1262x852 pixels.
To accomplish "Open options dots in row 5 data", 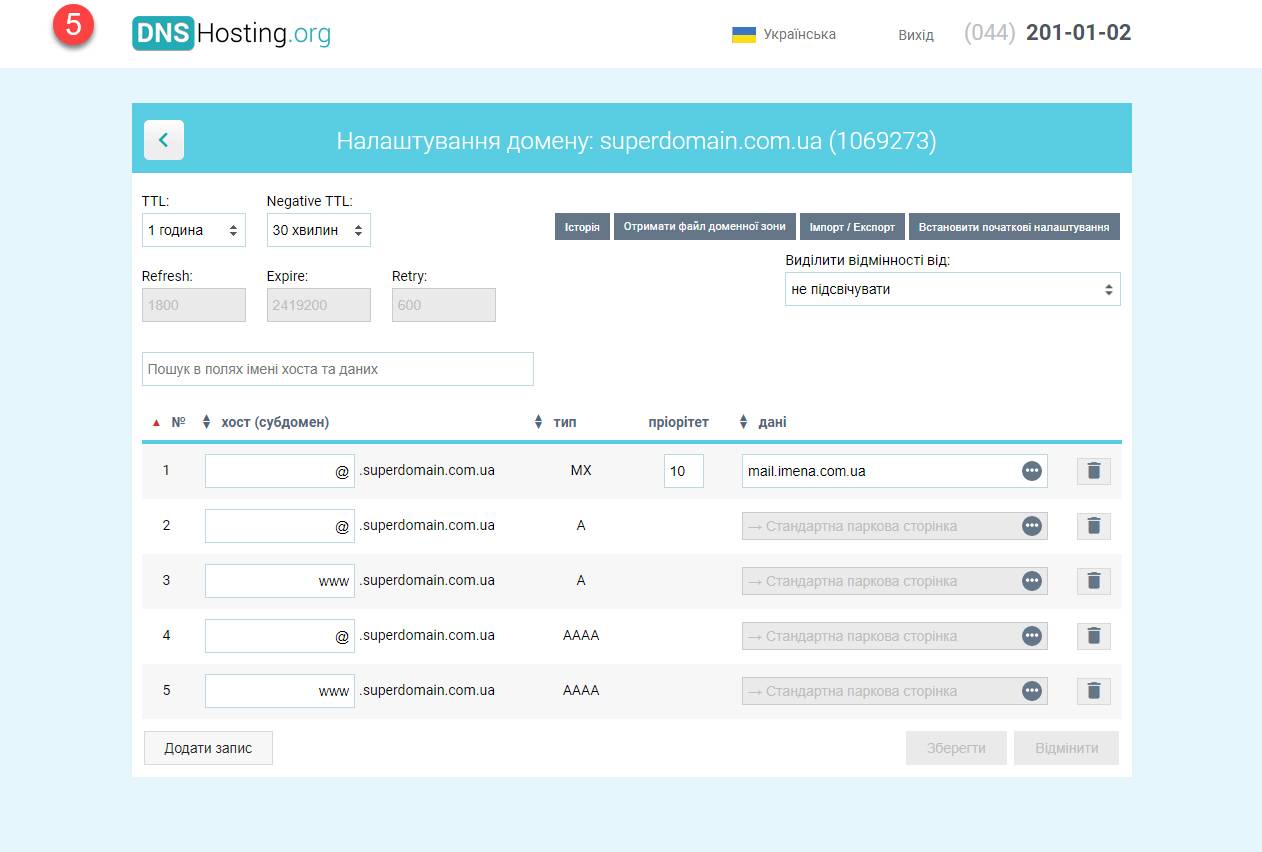I will pyautogui.click(x=1032, y=691).
